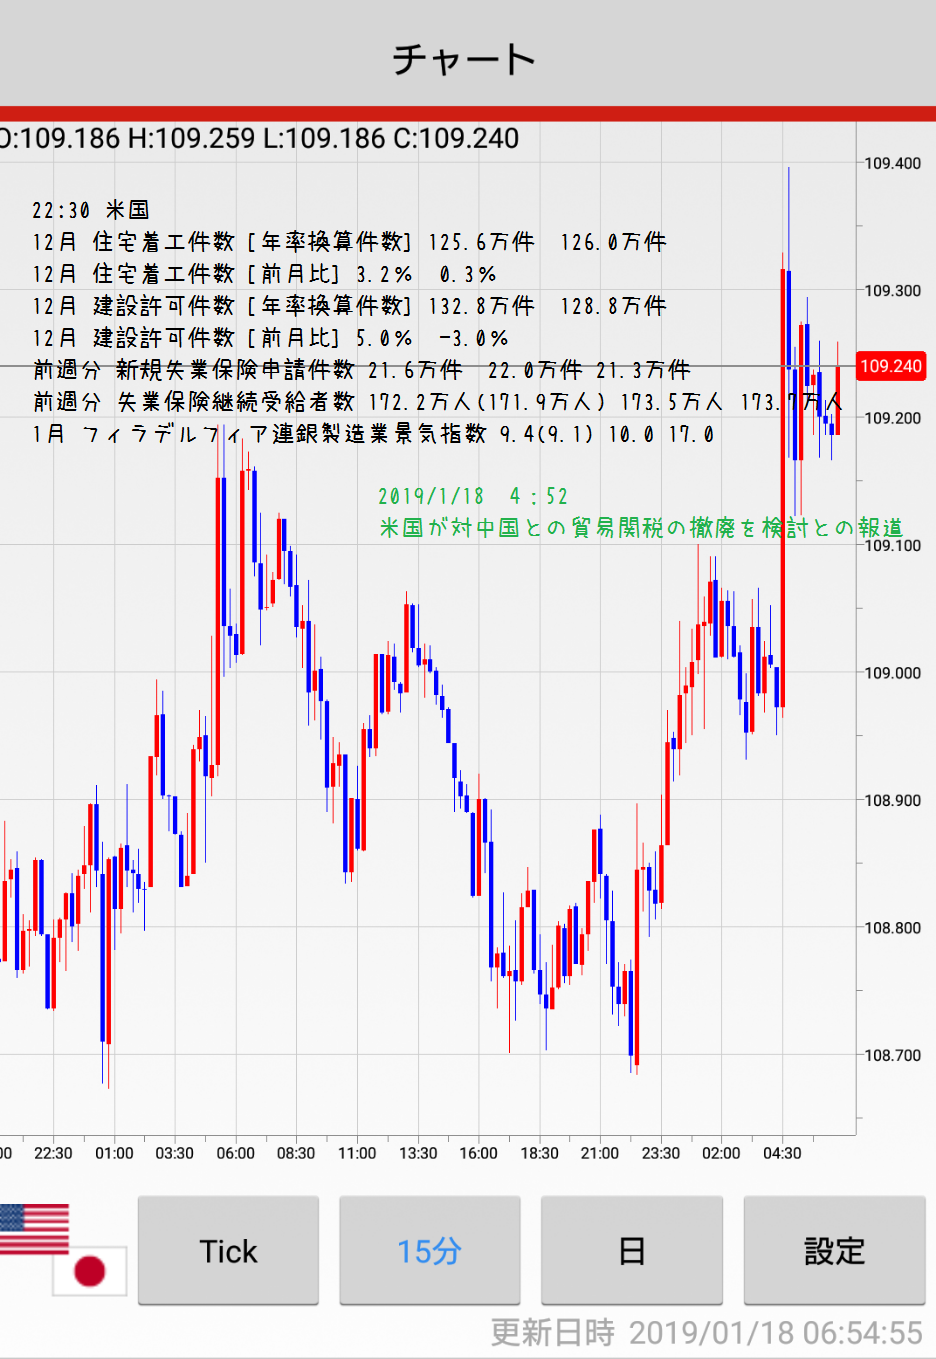Select the 04:30 time axis marker
The height and width of the screenshot is (1359, 936).
click(782, 1153)
